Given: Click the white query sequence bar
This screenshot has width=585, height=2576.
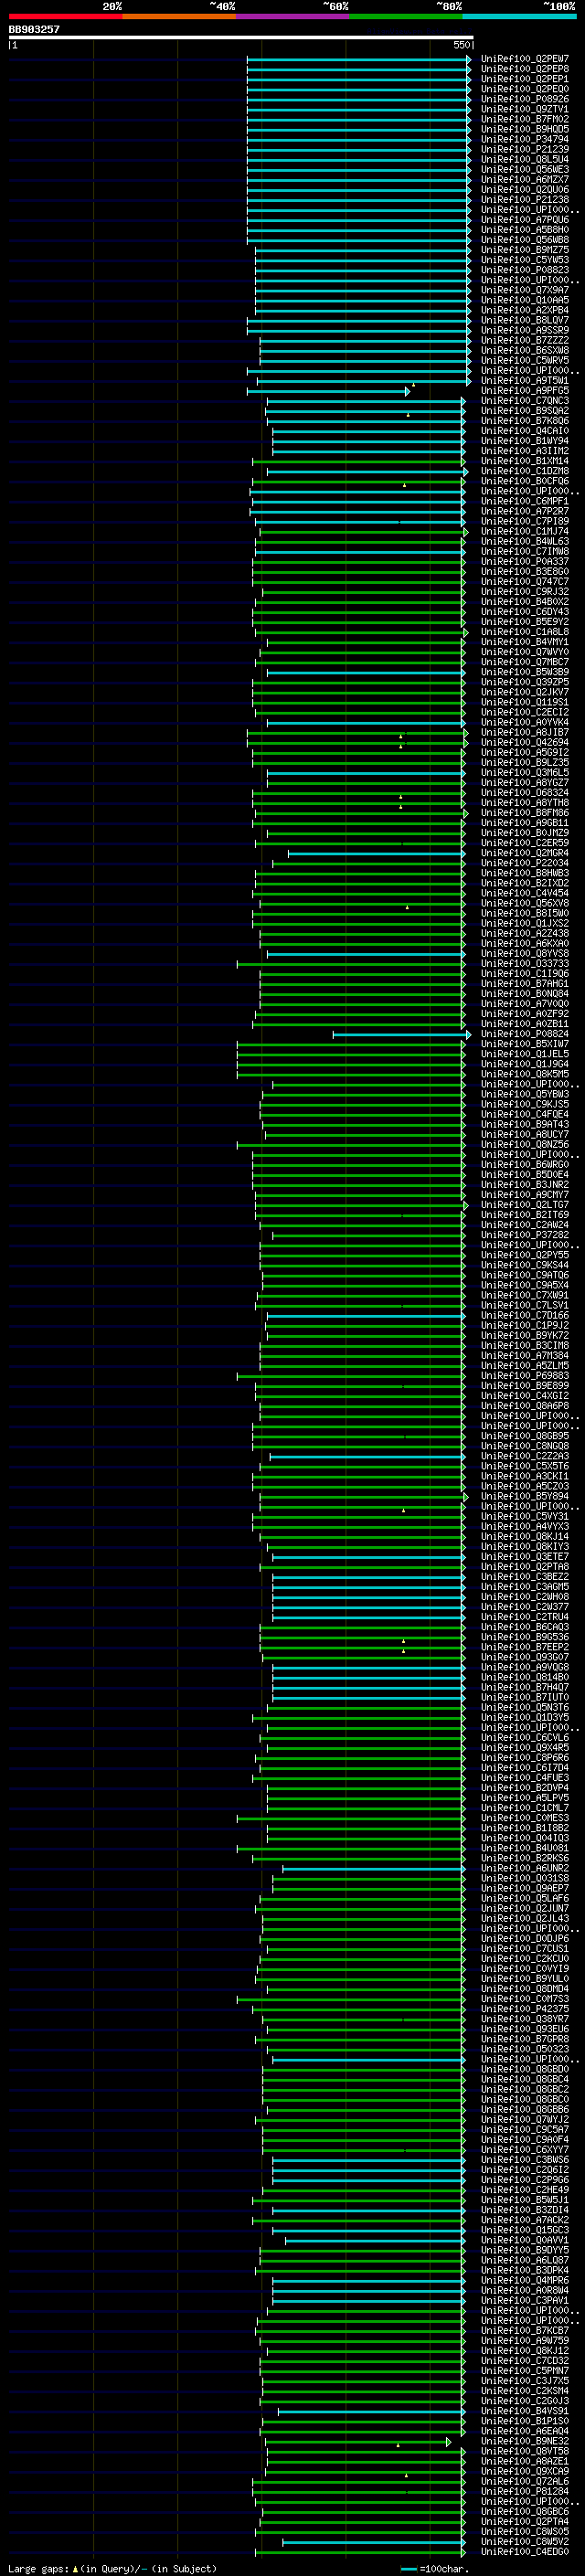Looking at the screenshot, I should point(240,38).
